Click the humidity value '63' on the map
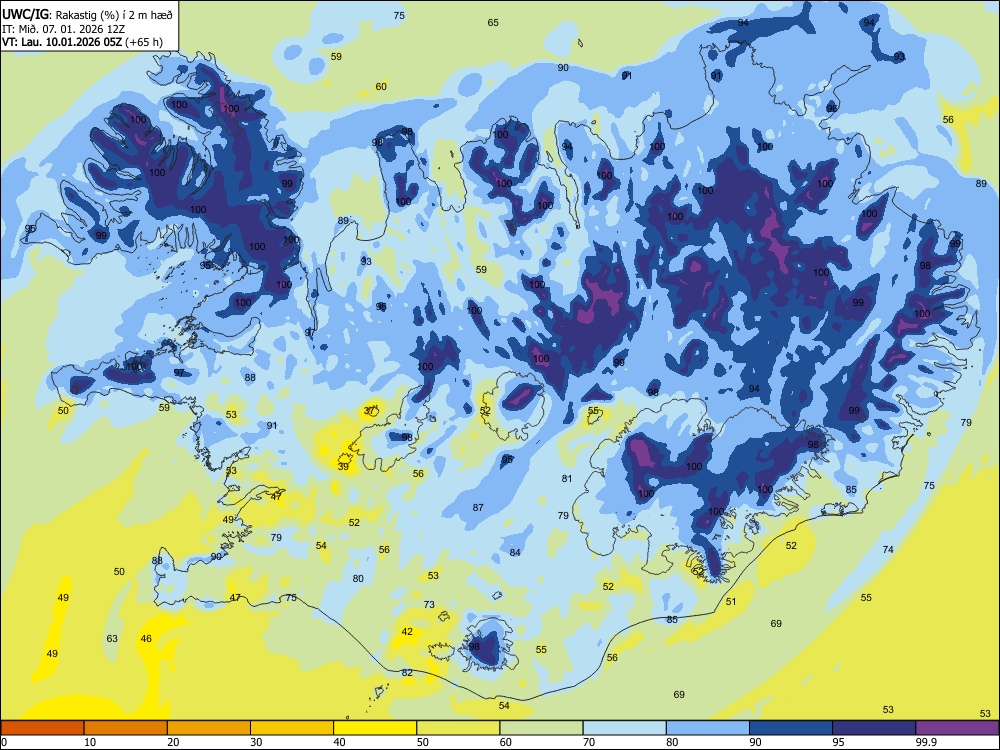Screen dimensions: 1000x750 [112, 638]
